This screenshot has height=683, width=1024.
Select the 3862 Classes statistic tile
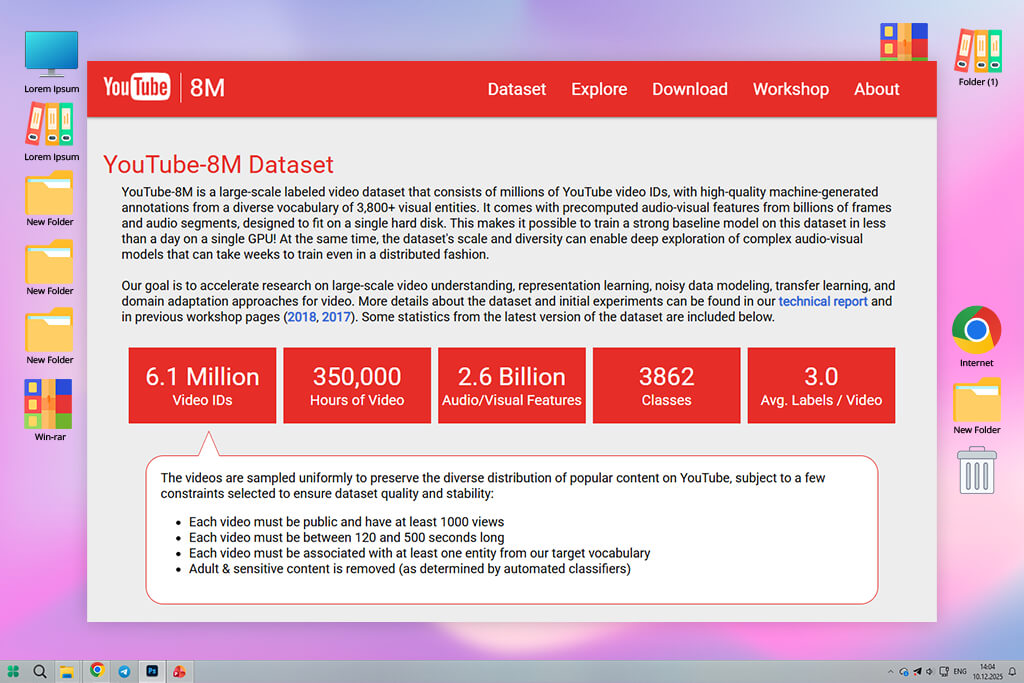tap(666, 385)
